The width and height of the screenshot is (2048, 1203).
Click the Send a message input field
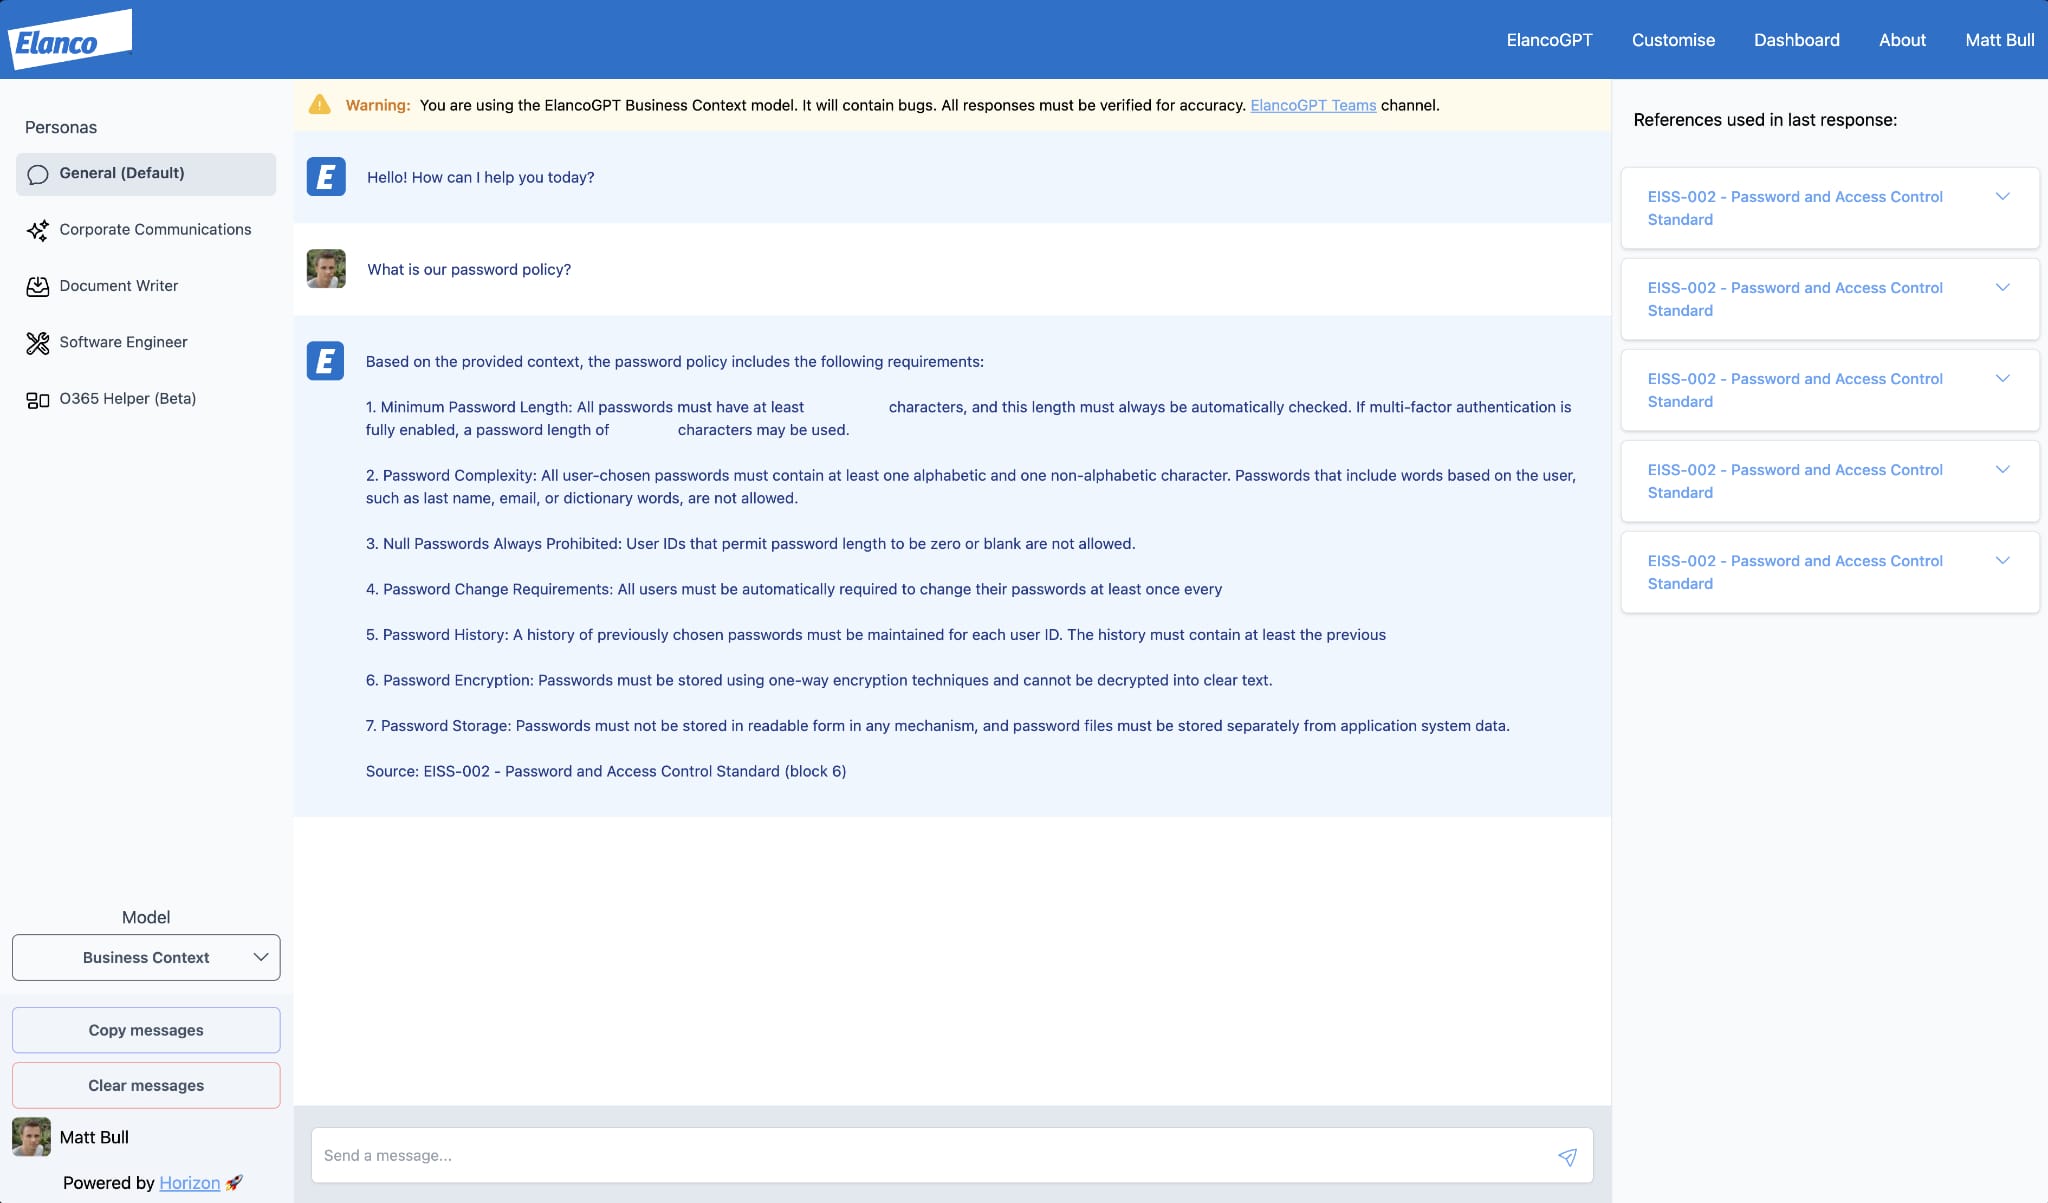point(952,1156)
